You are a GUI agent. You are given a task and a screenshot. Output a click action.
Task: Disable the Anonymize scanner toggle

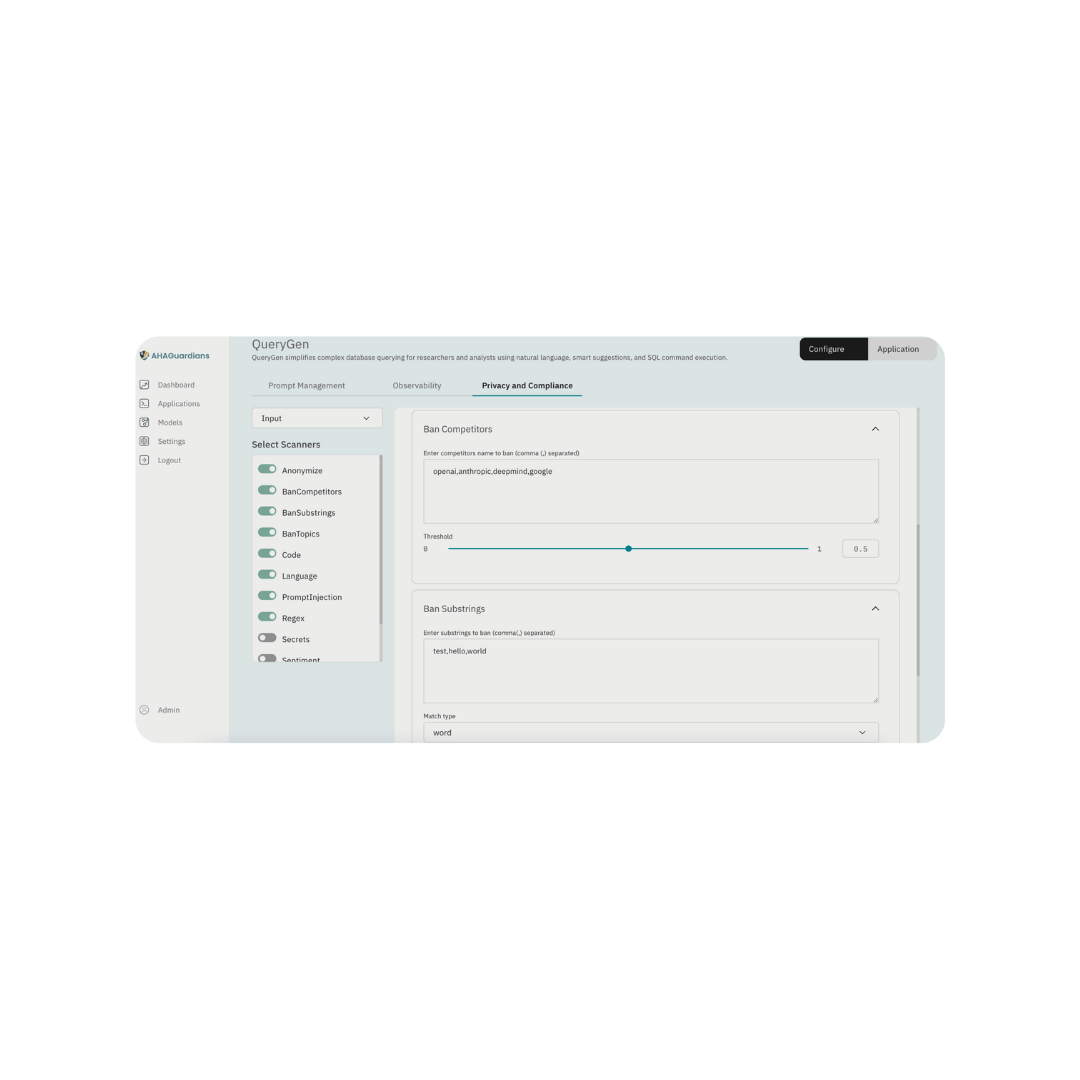pyautogui.click(x=267, y=469)
